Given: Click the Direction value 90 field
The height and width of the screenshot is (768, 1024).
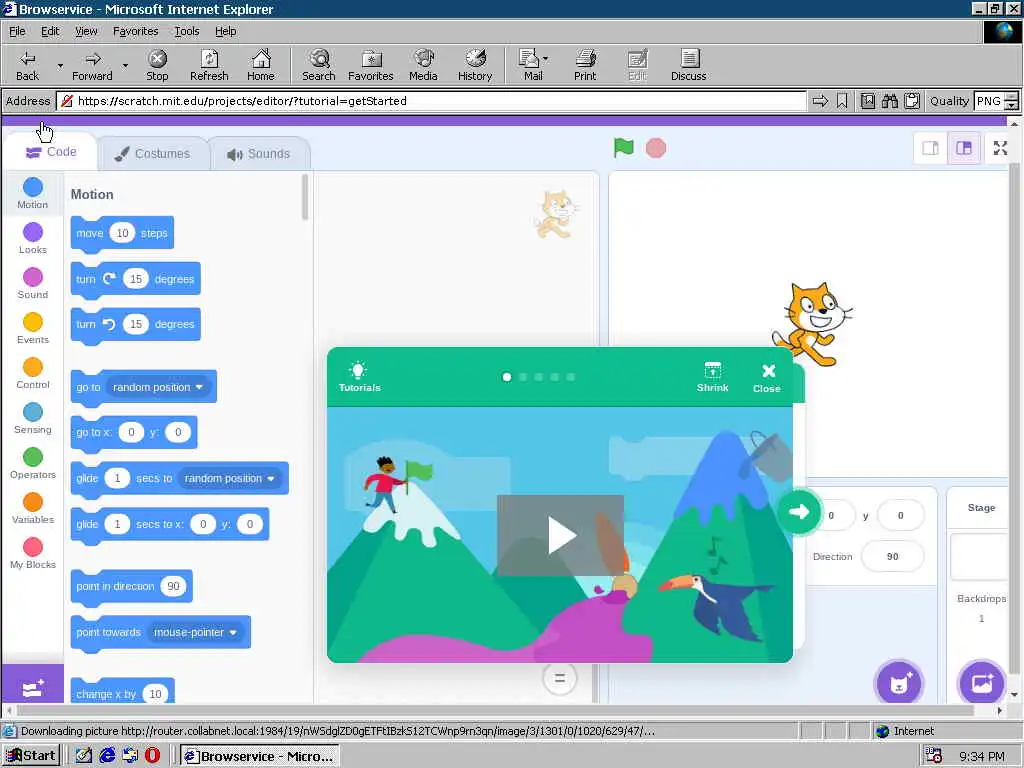Looking at the screenshot, I should pos(892,556).
